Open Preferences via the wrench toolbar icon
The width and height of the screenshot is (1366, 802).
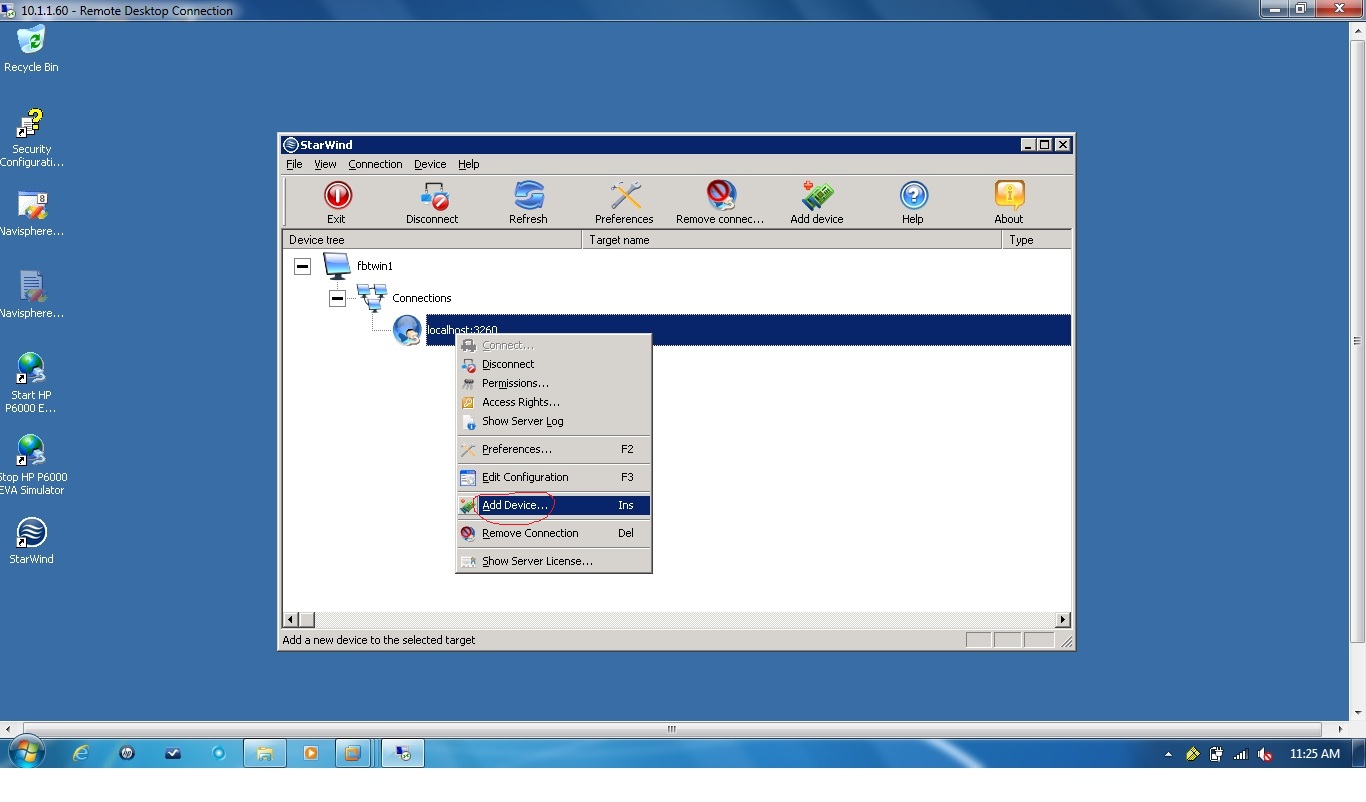click(624, 200)
